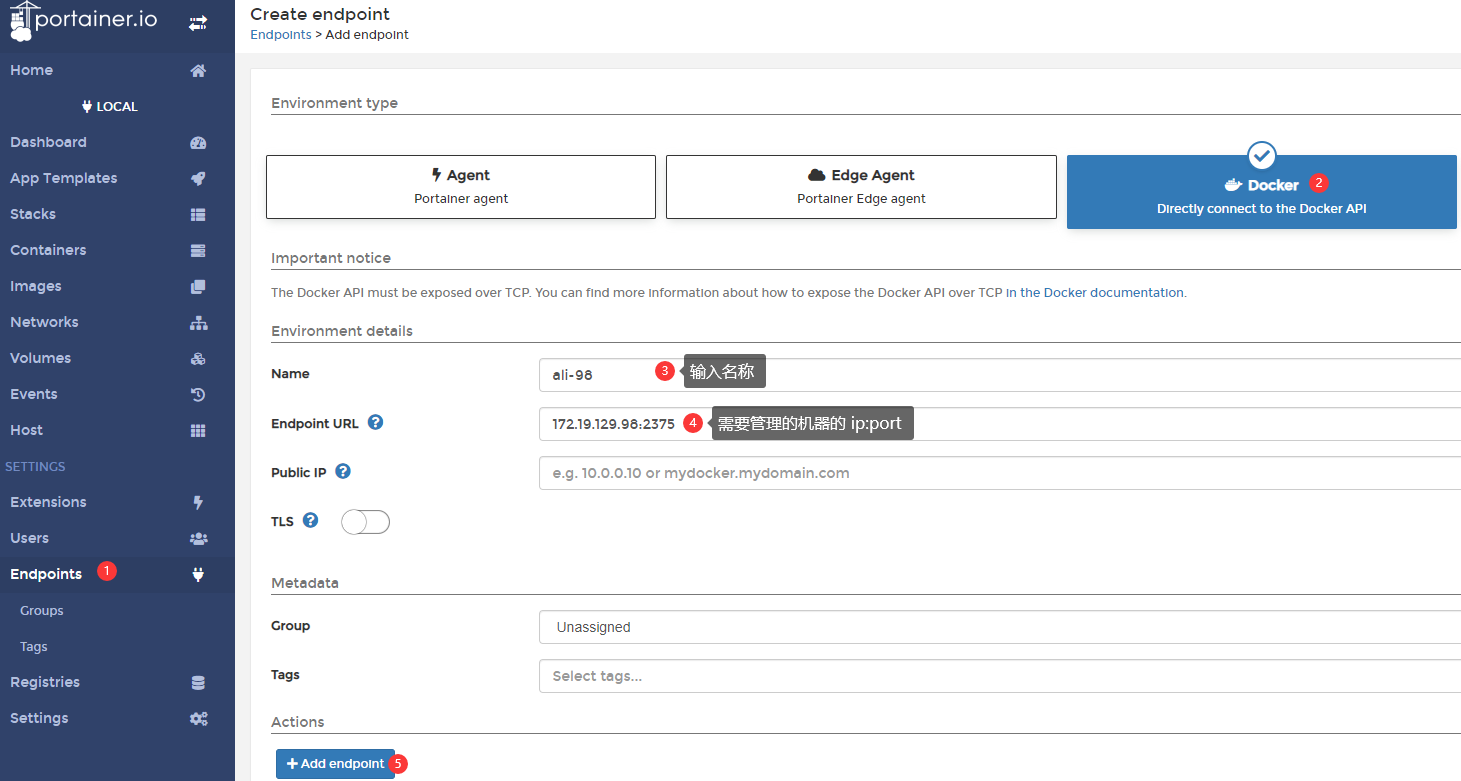Click the Events history icon
The image size is (1461, 781).
click(x=198, y=394)
